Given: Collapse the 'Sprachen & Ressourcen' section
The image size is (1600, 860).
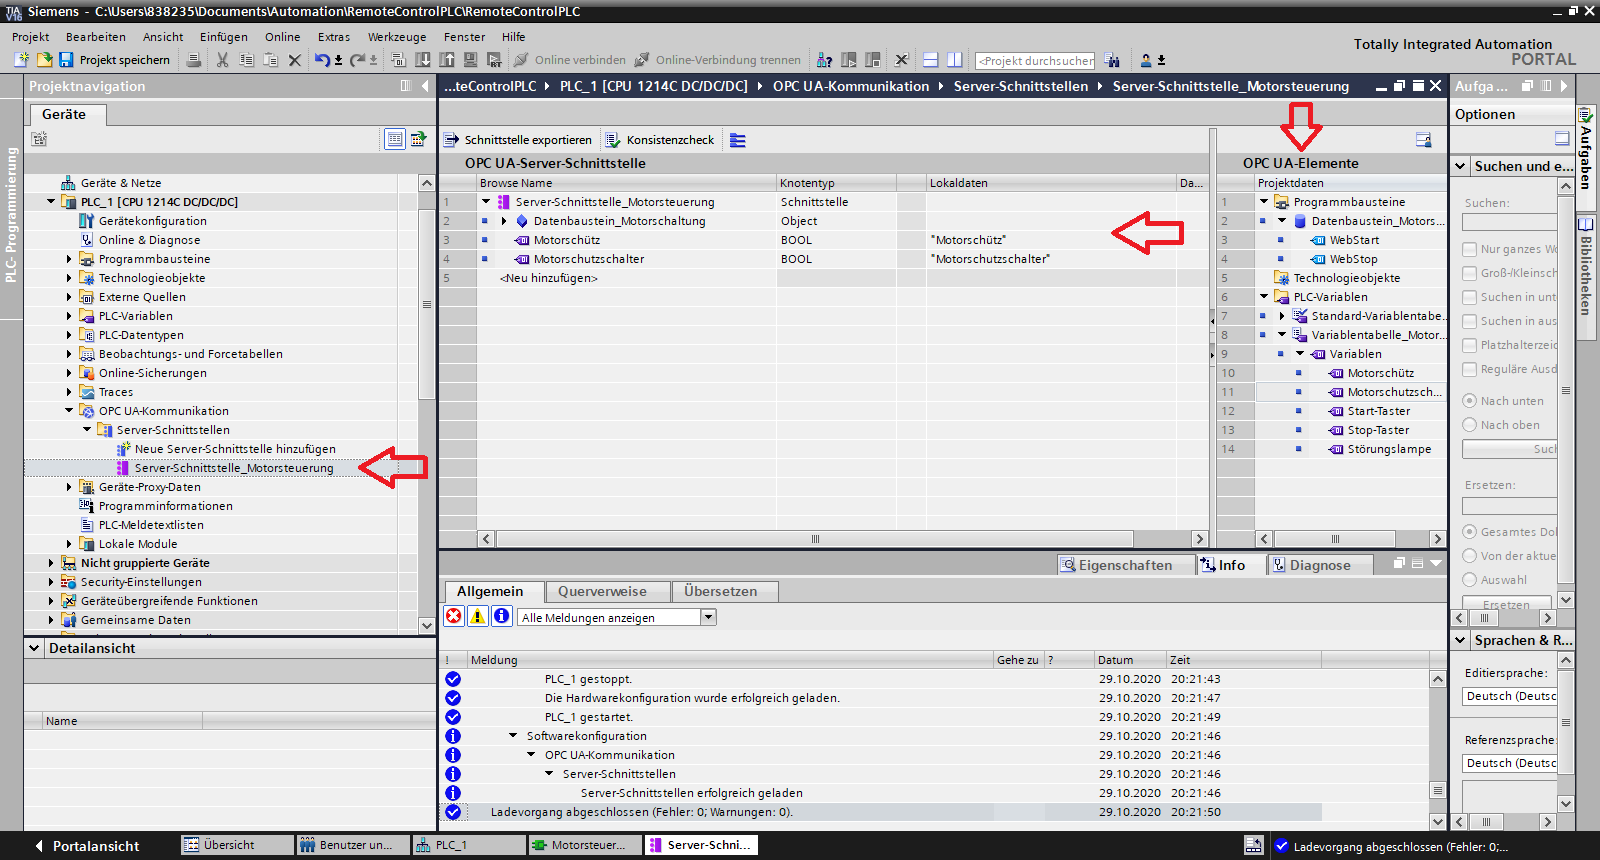Looking at the screenshot, I should [1461, 640].
